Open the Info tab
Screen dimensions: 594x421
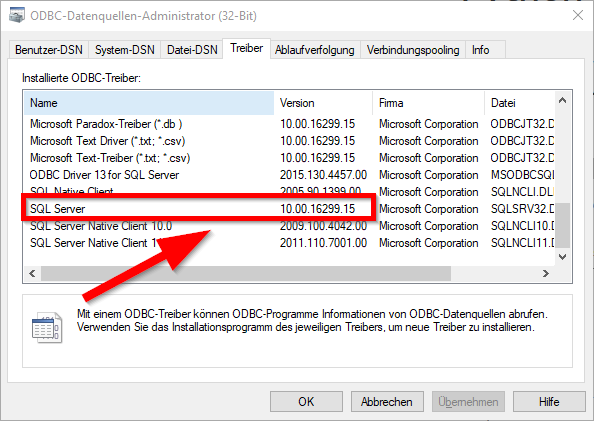(x=480, y=50)
